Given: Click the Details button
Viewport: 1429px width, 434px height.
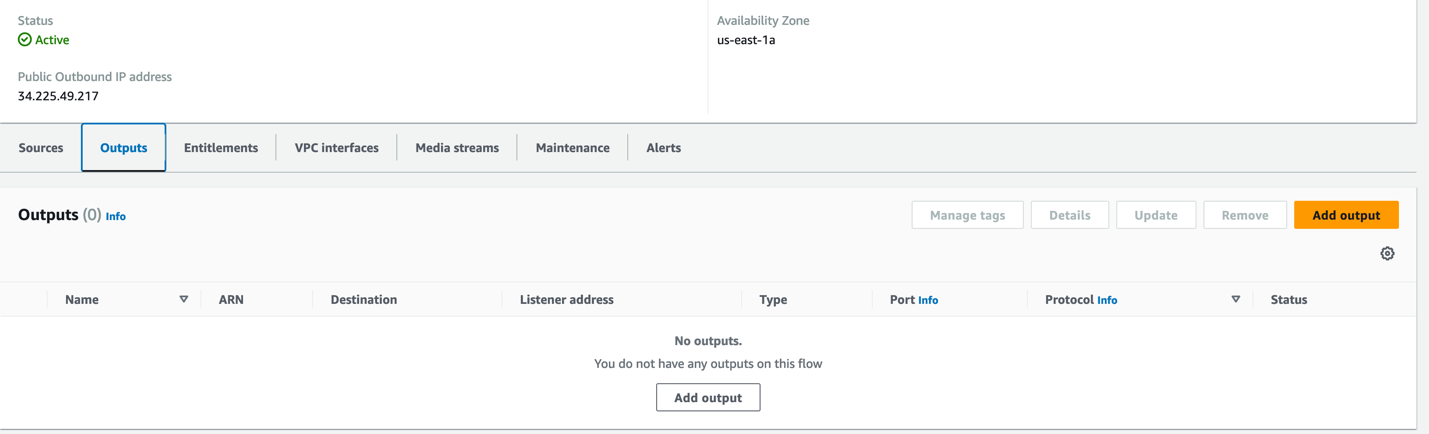Looking at the screenshot, I should pos(1069,215).
